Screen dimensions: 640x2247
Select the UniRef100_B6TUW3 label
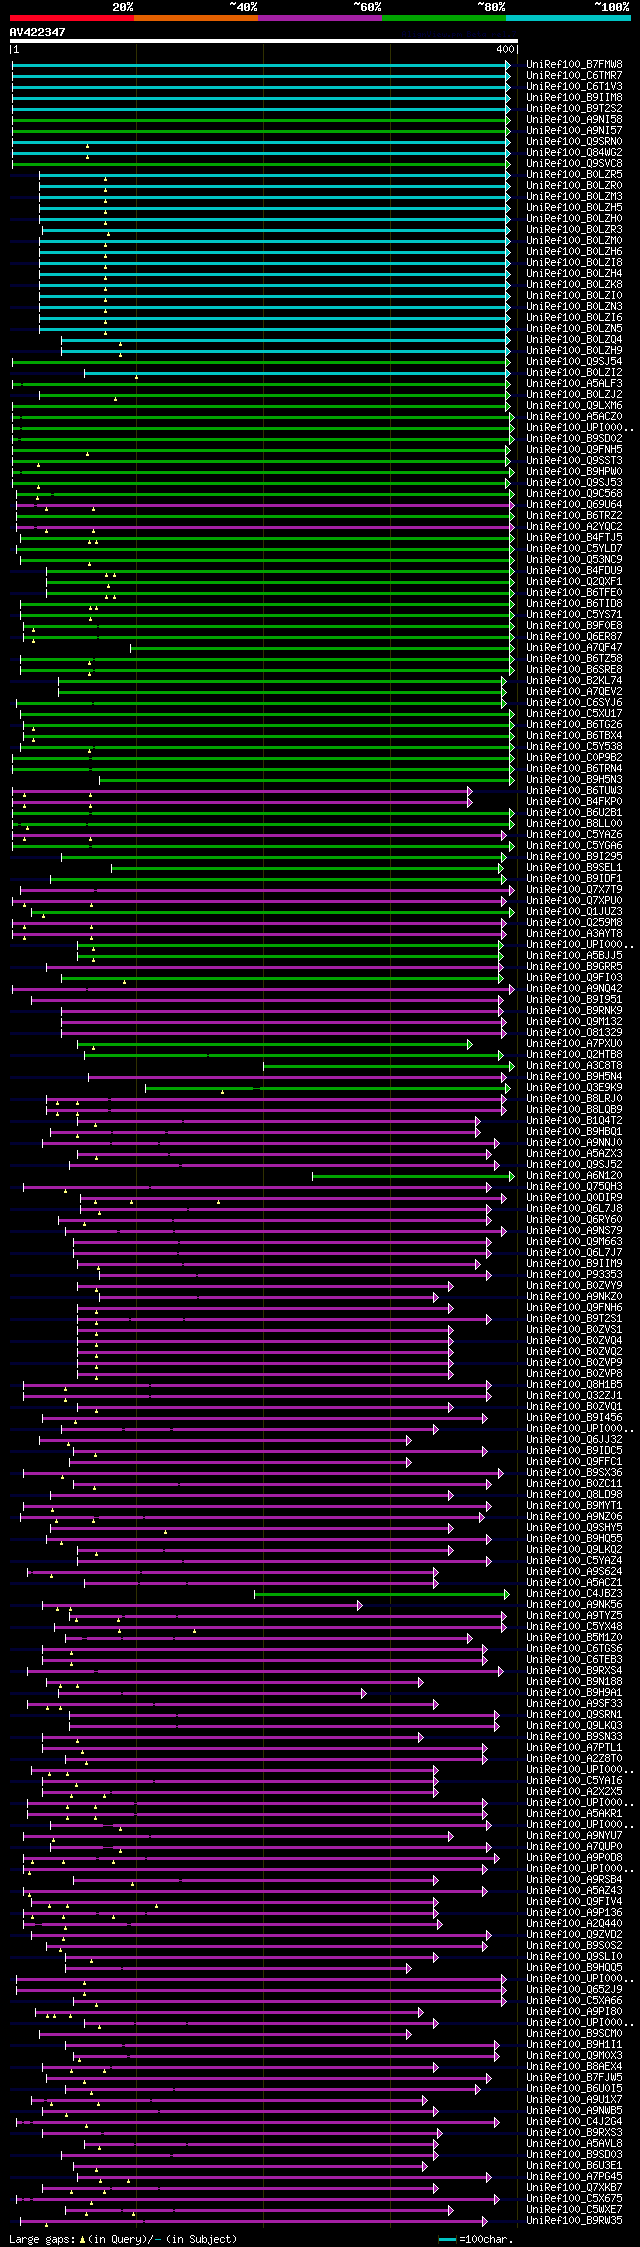[574, 790]
